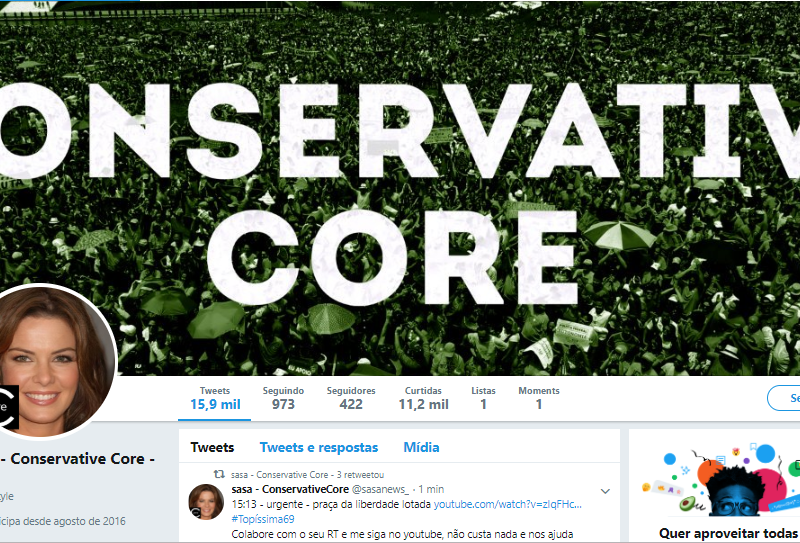Open the Seguidores 422 list
Screen dimensions: 800x543
pyautogui.click(x=351, y=399)
